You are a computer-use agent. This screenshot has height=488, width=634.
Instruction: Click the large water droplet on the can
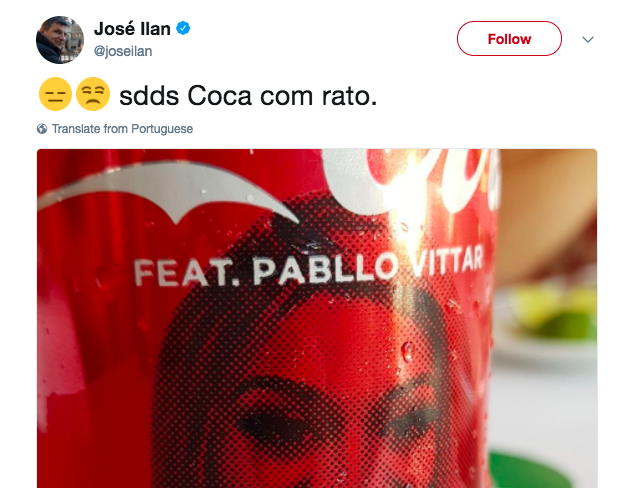click(x=407, y=350)
